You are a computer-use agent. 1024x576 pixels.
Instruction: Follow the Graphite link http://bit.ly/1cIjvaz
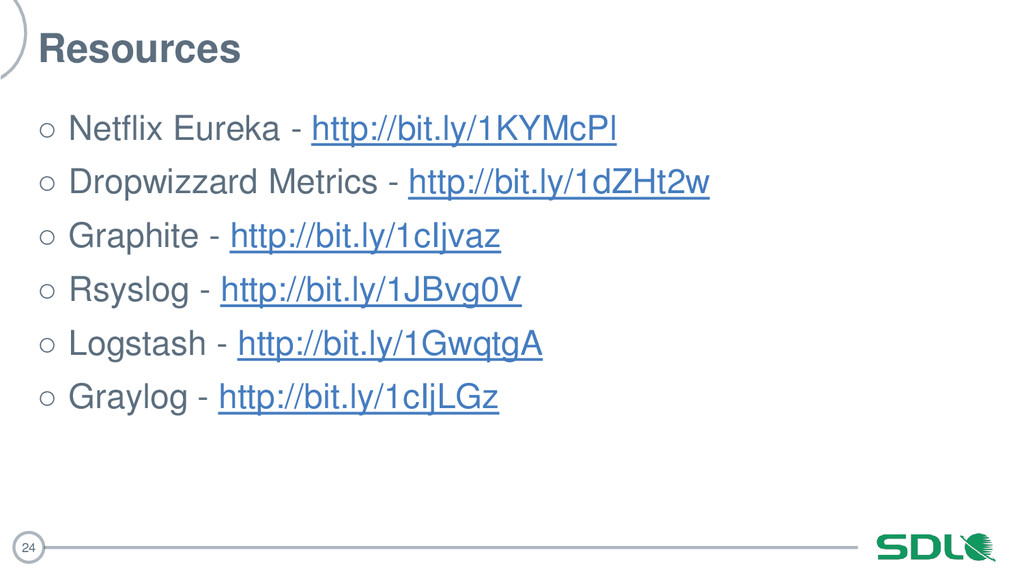coord(365,236)
